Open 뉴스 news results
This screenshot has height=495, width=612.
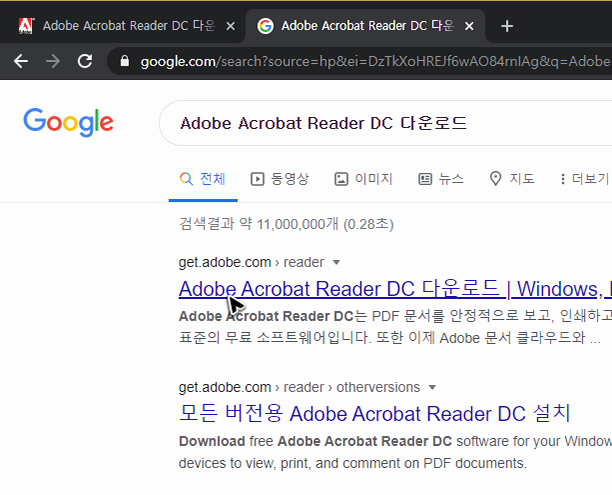(x=441, y=179)
